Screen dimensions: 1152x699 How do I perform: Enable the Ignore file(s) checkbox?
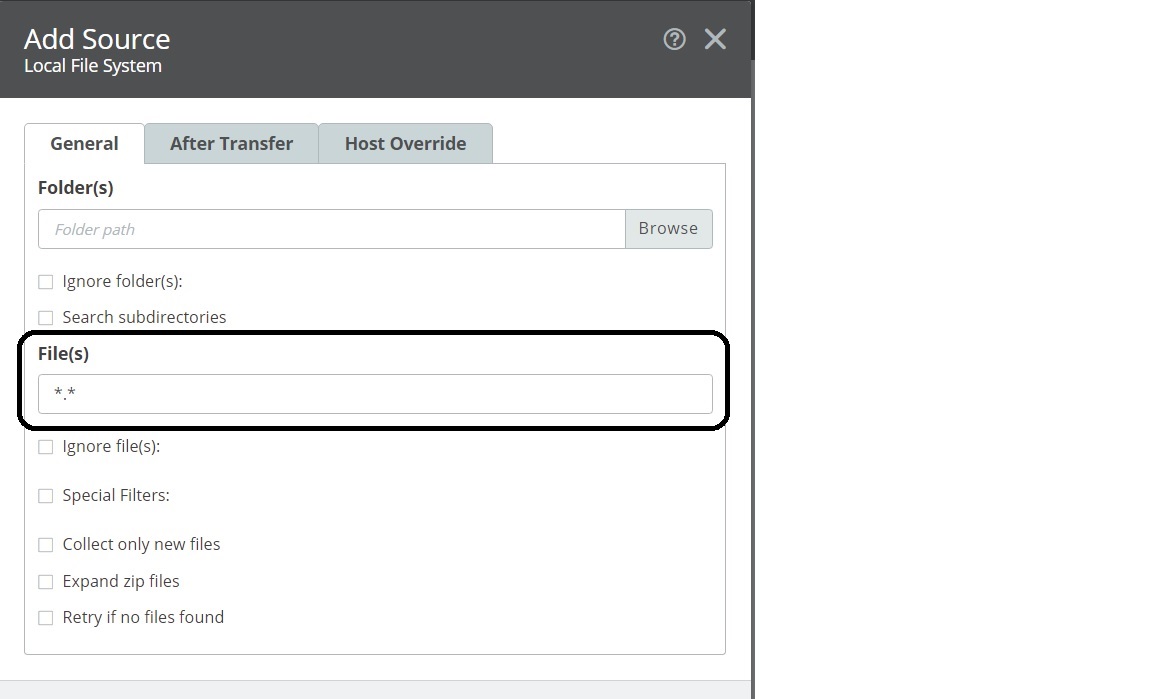[46, 447]
